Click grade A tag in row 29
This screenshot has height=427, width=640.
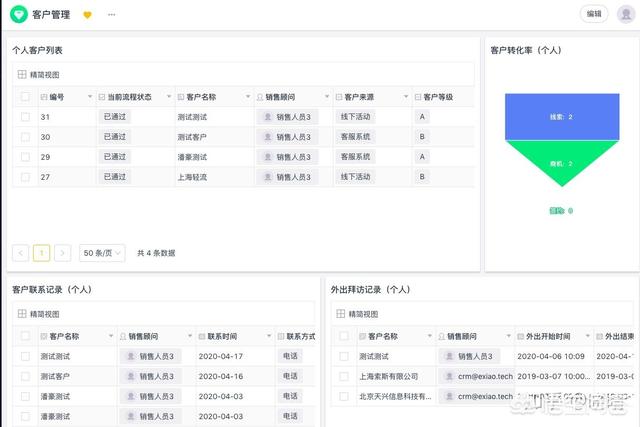(422, 157)
